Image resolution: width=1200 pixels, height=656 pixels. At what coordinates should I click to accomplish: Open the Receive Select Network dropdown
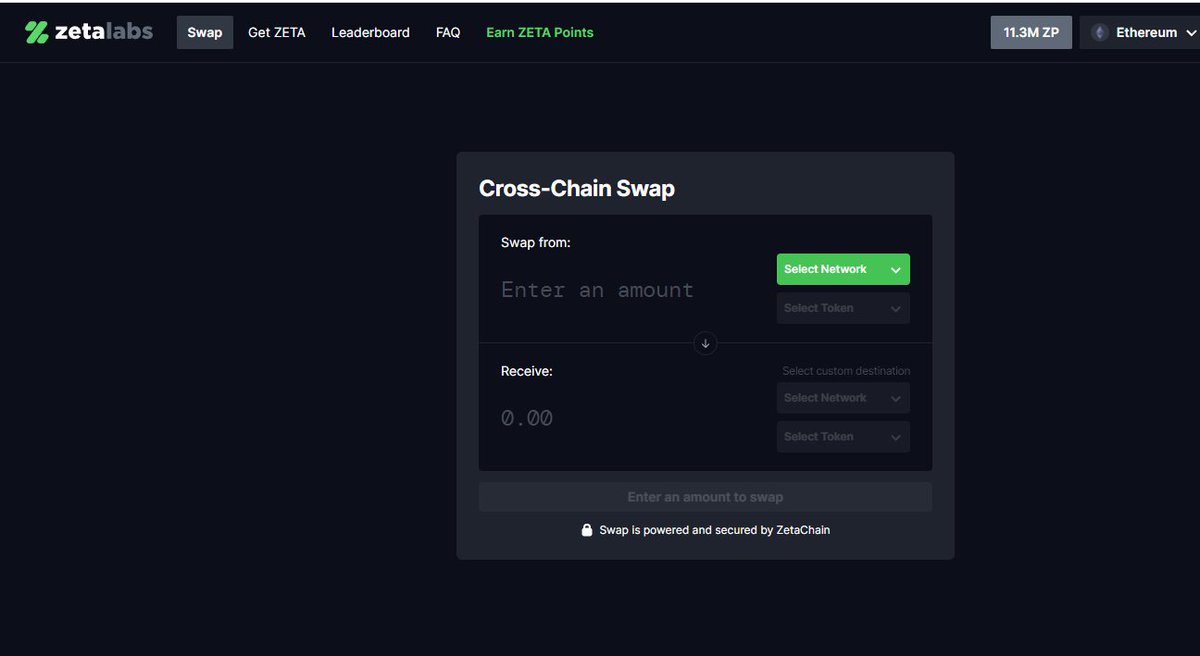843,398
